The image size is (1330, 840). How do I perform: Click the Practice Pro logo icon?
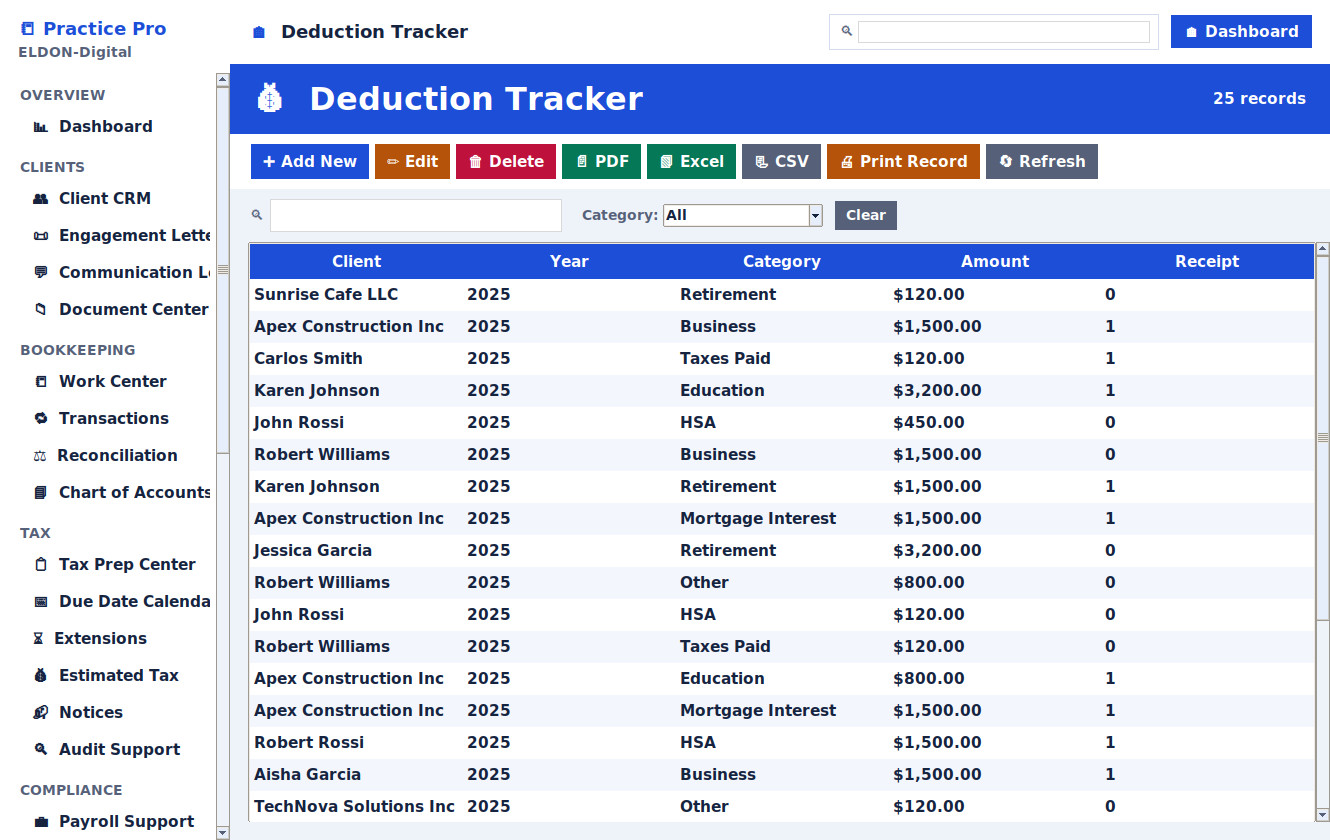pos(27,29)
